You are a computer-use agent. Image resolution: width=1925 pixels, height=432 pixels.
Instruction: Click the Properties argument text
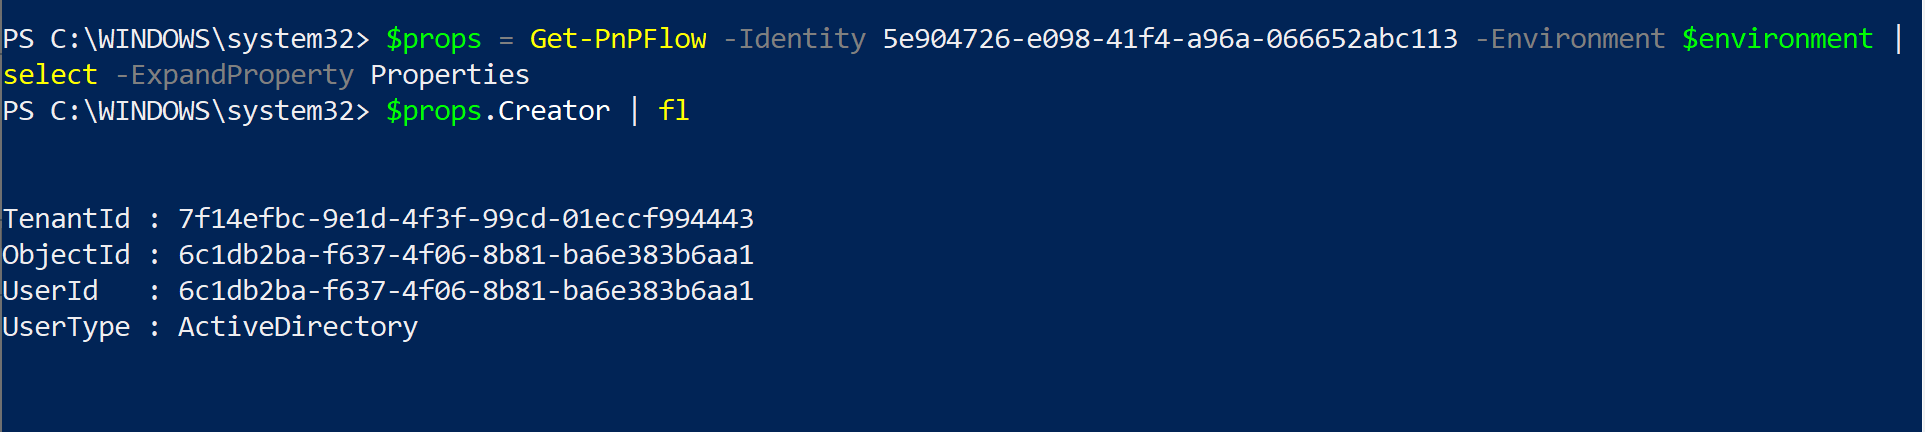[x=450, y=76]
